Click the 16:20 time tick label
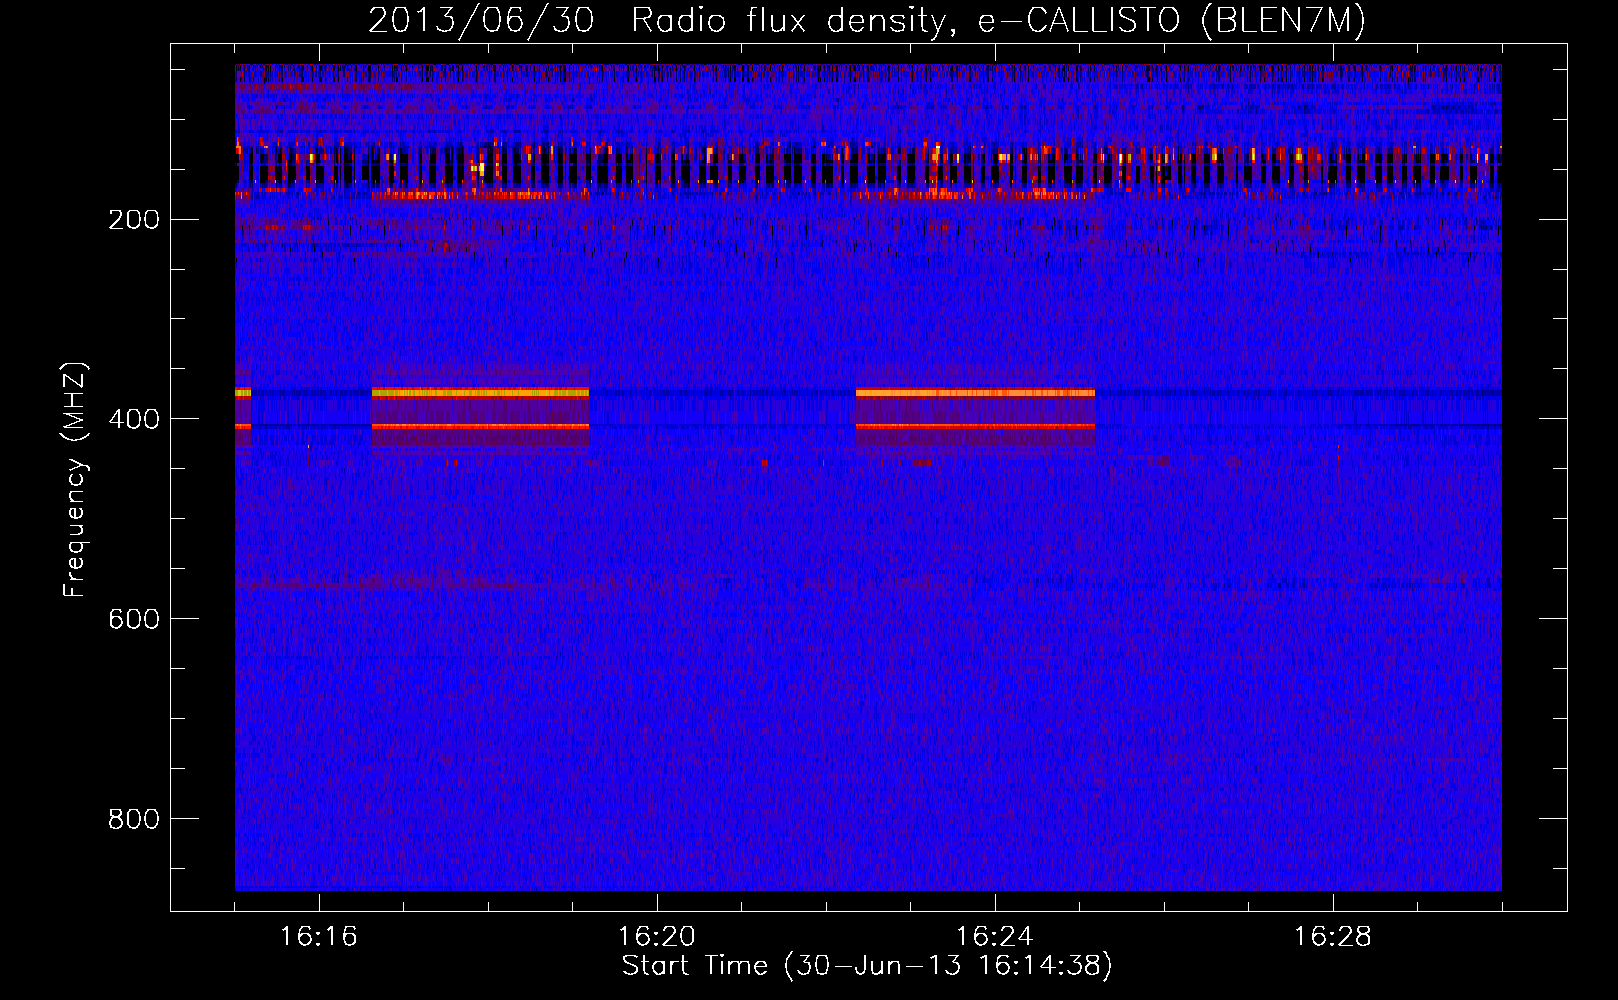Screen dimensions: 1618x1000 pos(657,936)
